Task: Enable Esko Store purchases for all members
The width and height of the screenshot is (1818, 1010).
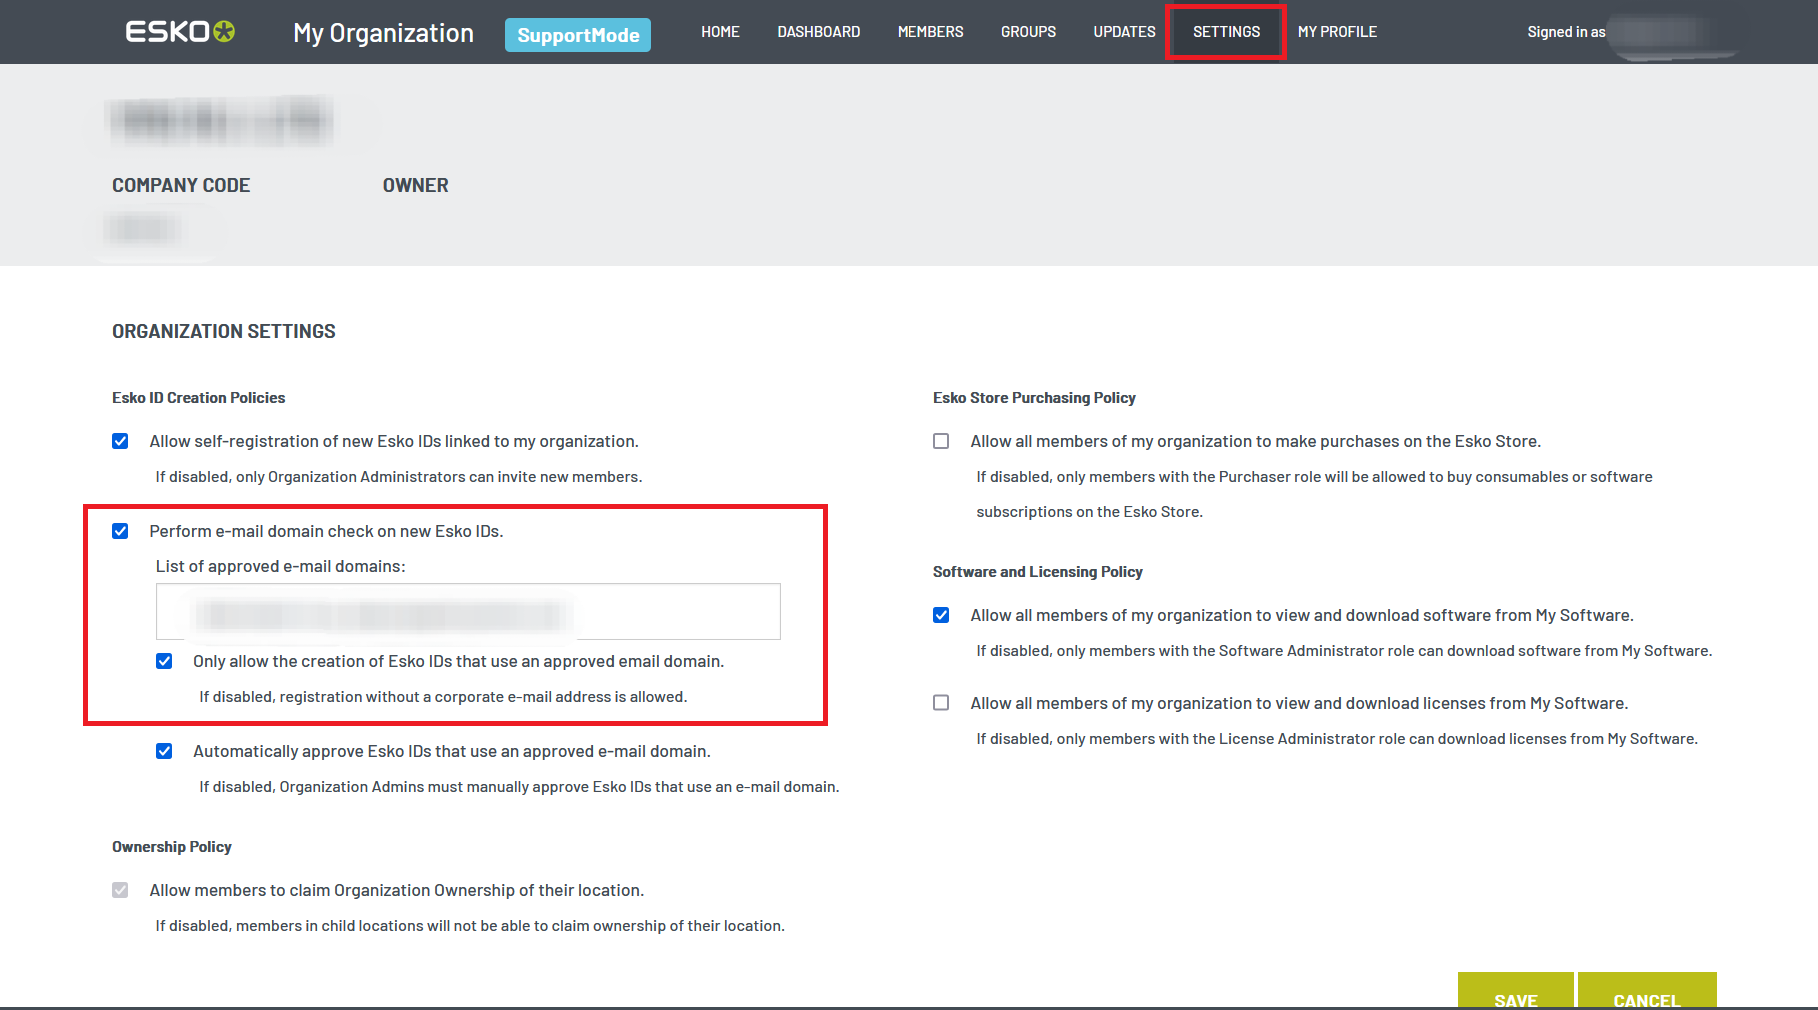Action: tap(940, 441)
